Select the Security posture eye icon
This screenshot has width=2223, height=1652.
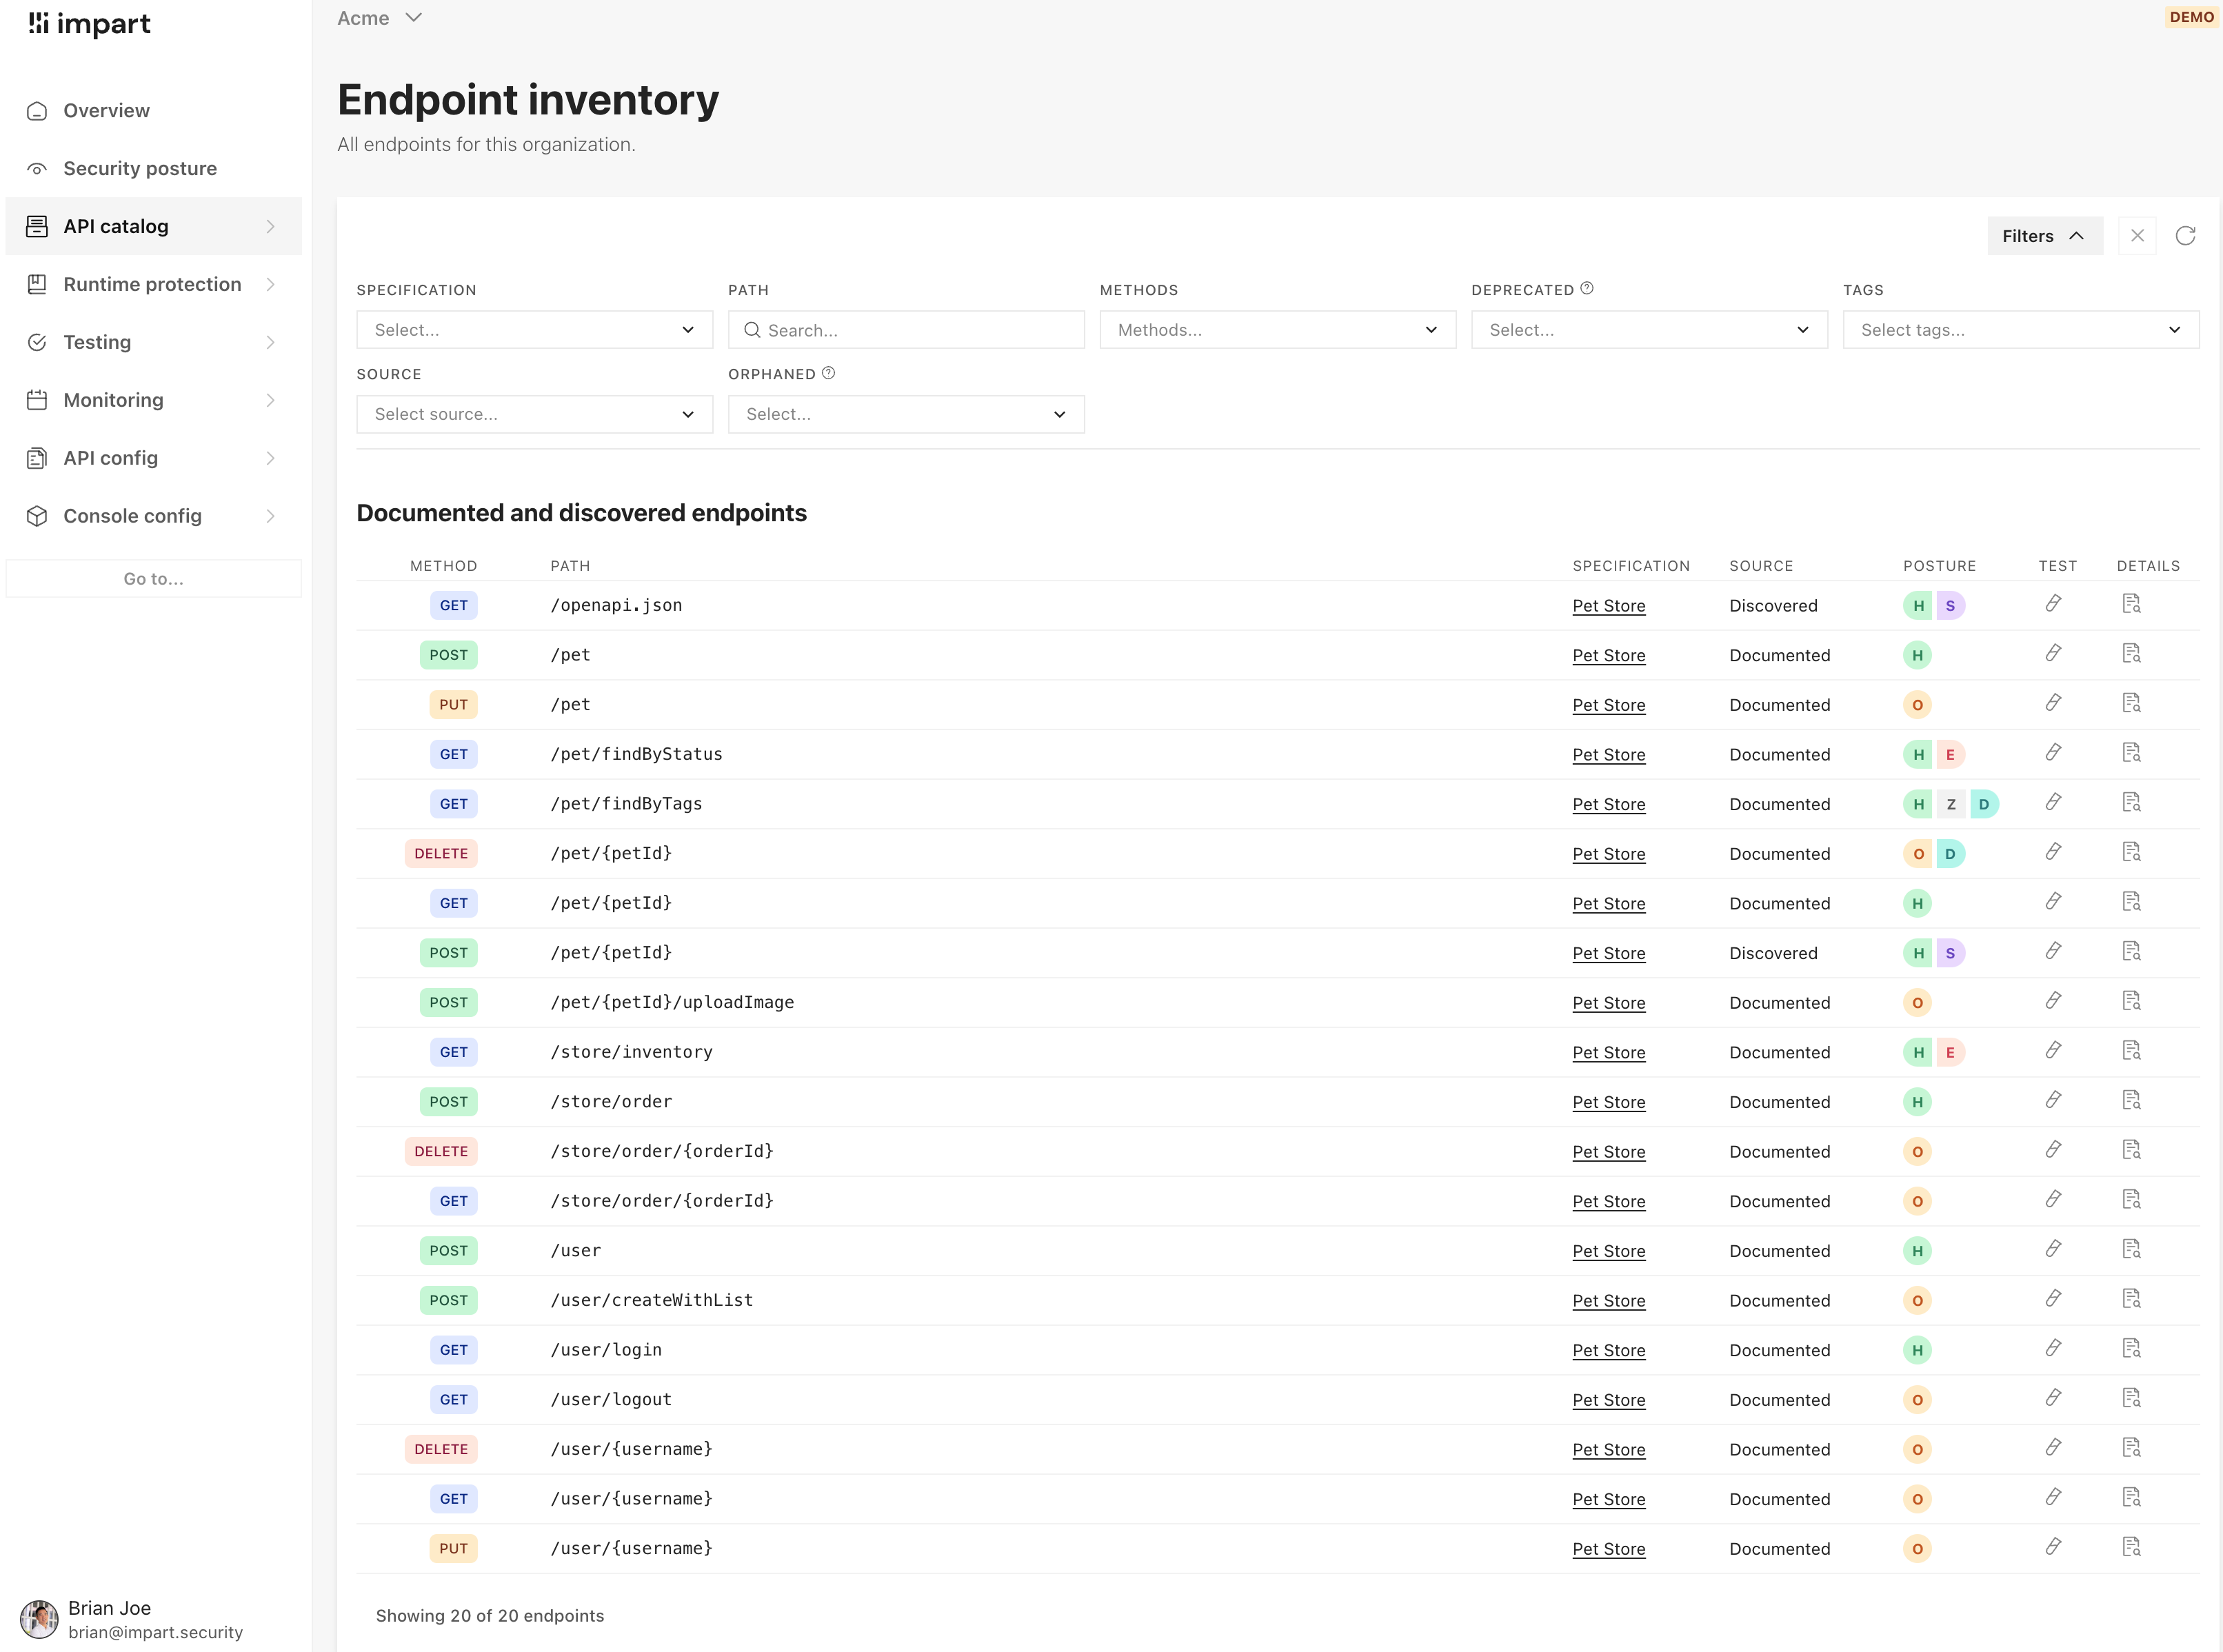coord(37,168)
